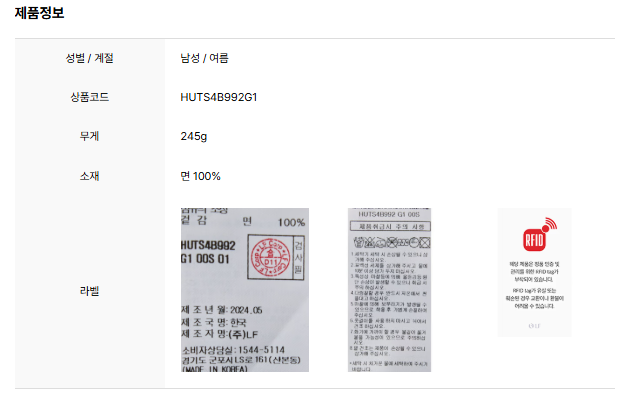Image resolution: width=629 pixels, height=409 pixels.
Task: Open the RFID tag notice image
Action: 534,272
